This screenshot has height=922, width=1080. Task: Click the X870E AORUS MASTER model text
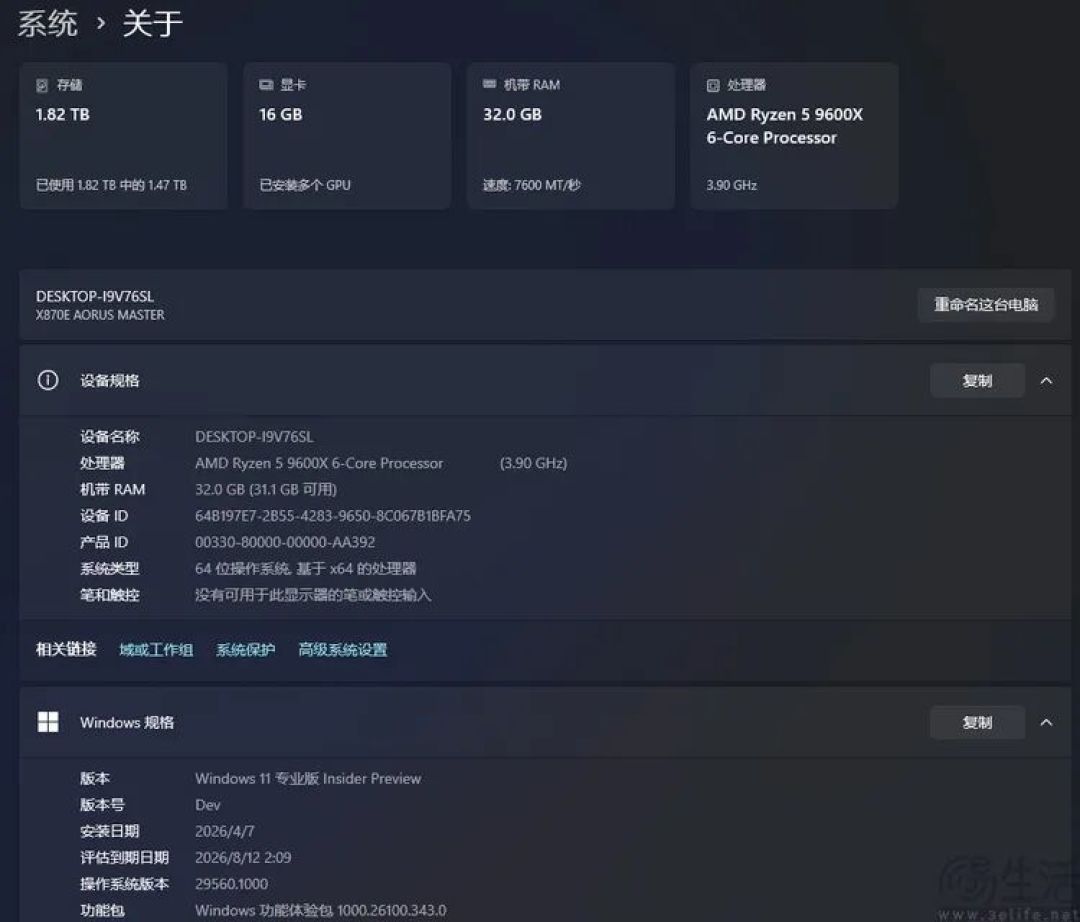coord(100,315)
